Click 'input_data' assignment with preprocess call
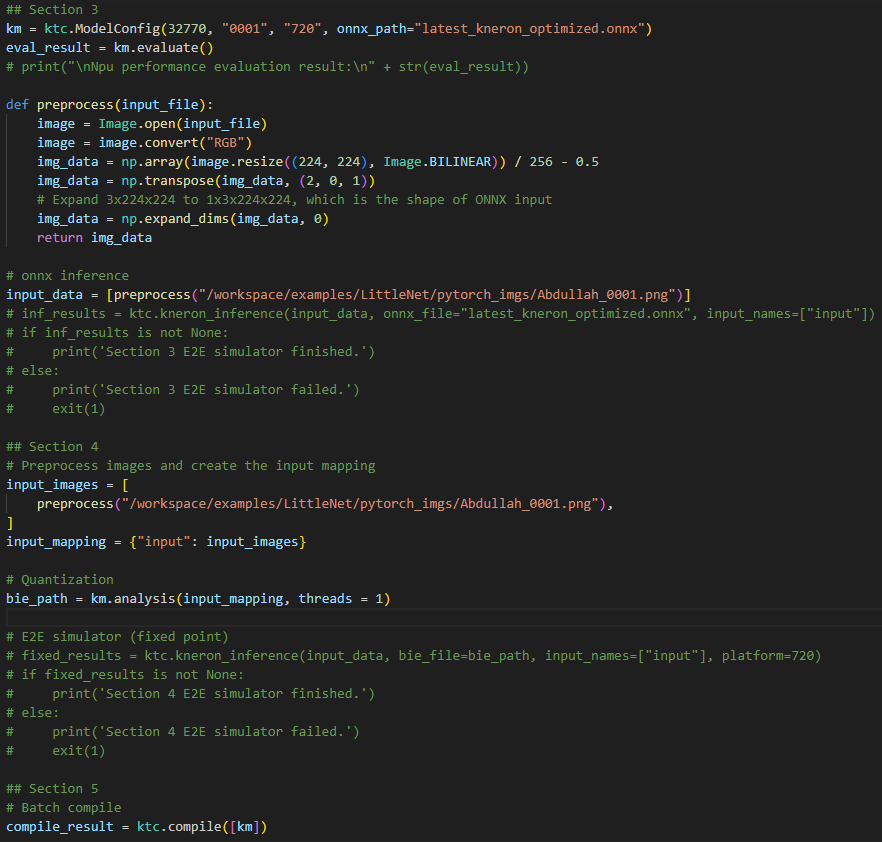 (348, 295)
